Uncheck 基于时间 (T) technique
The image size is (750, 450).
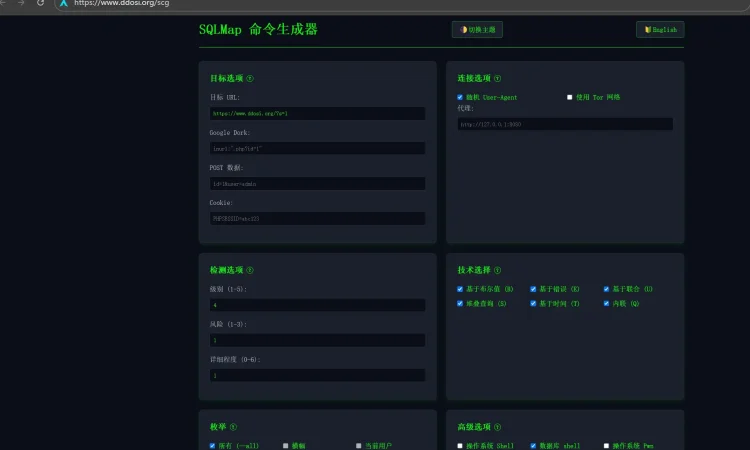(533, 303)
